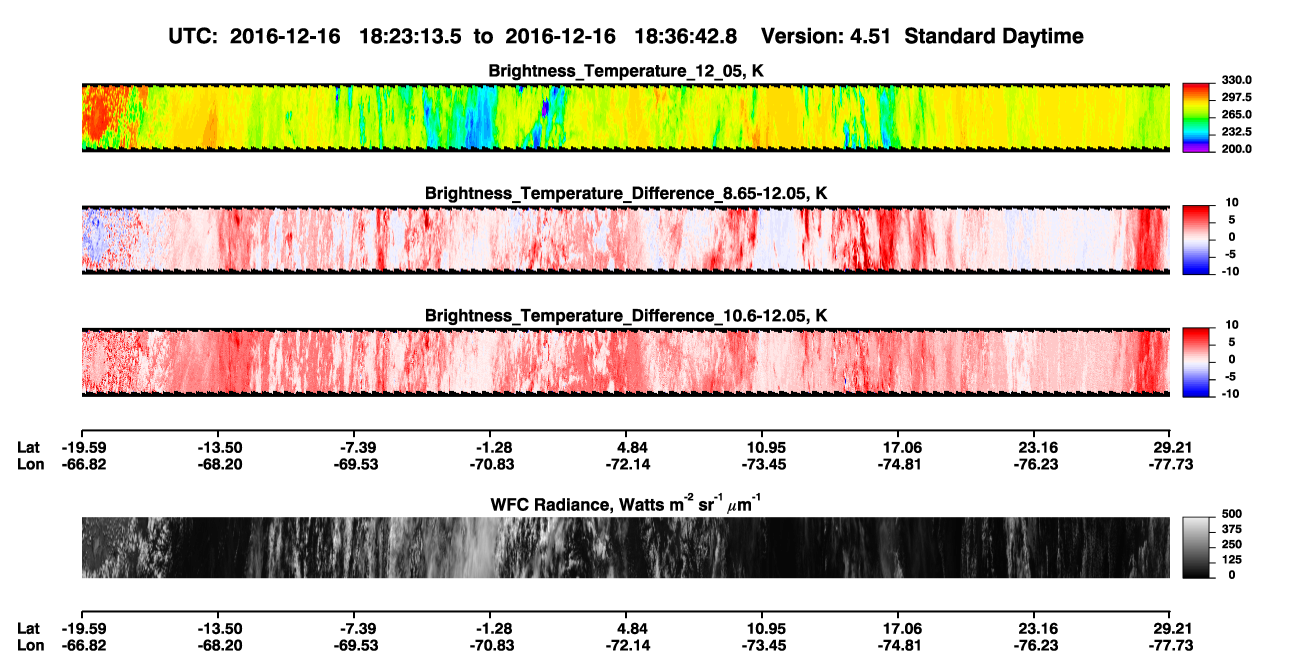Image resolution: width=1300 pixels, height=667 pixels.
Task: Click the Brightness_Temperature_Difference_10.6-12.05, K title
Action: click(x=626, y=316)
